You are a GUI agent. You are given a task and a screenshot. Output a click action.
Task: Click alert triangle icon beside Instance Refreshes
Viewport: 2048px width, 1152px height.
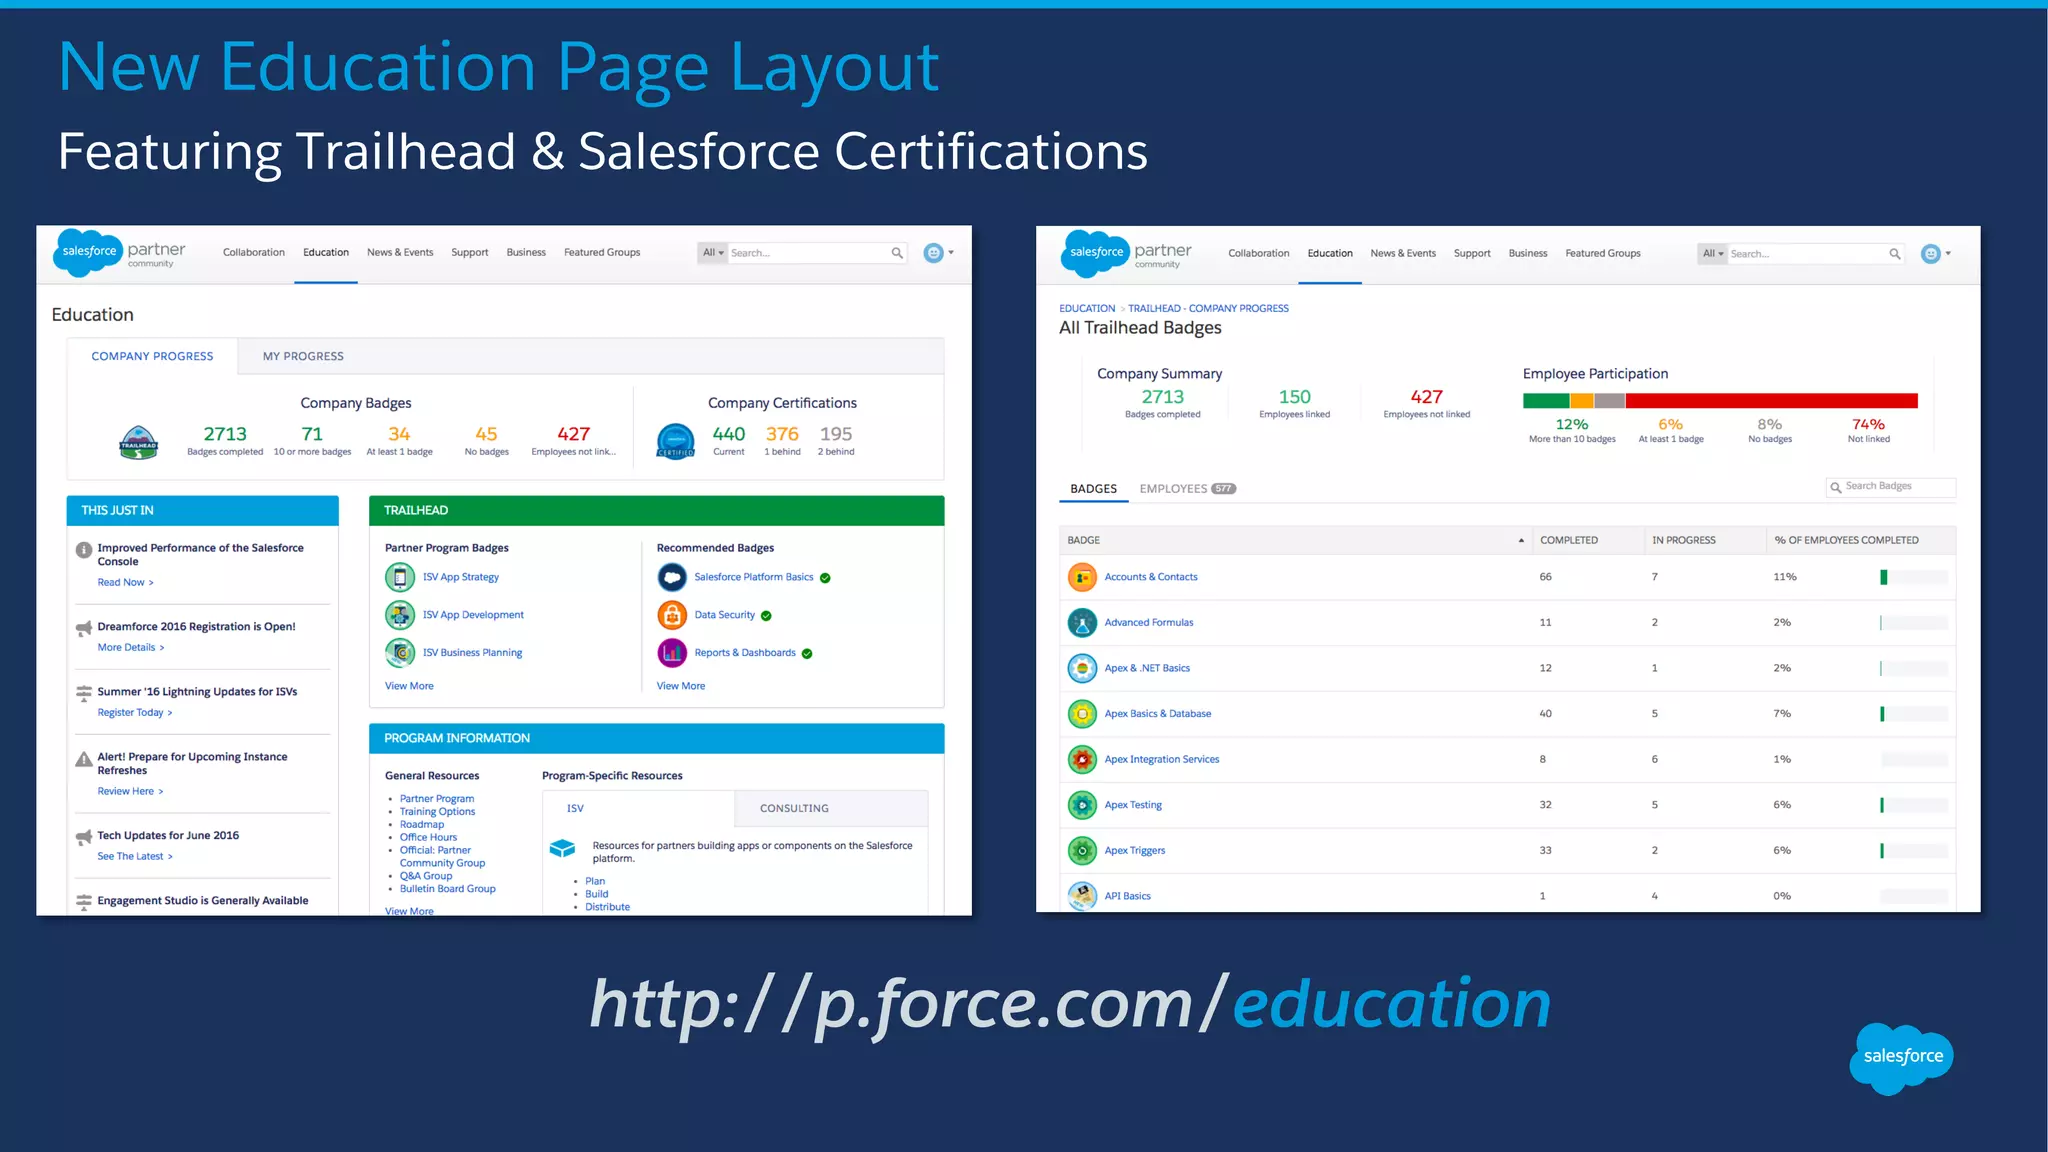point(84,759)
